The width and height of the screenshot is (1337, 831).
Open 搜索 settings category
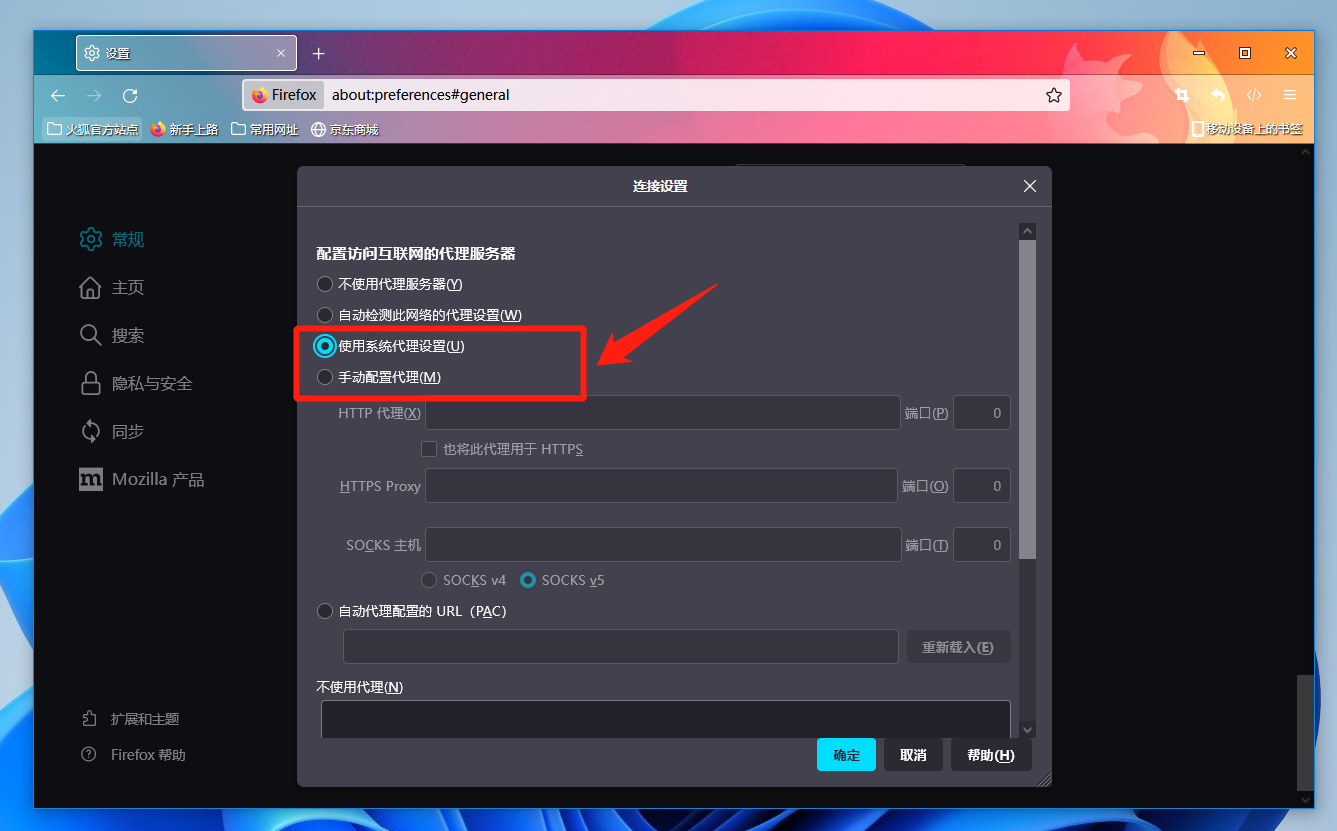(x=112, y=335)
